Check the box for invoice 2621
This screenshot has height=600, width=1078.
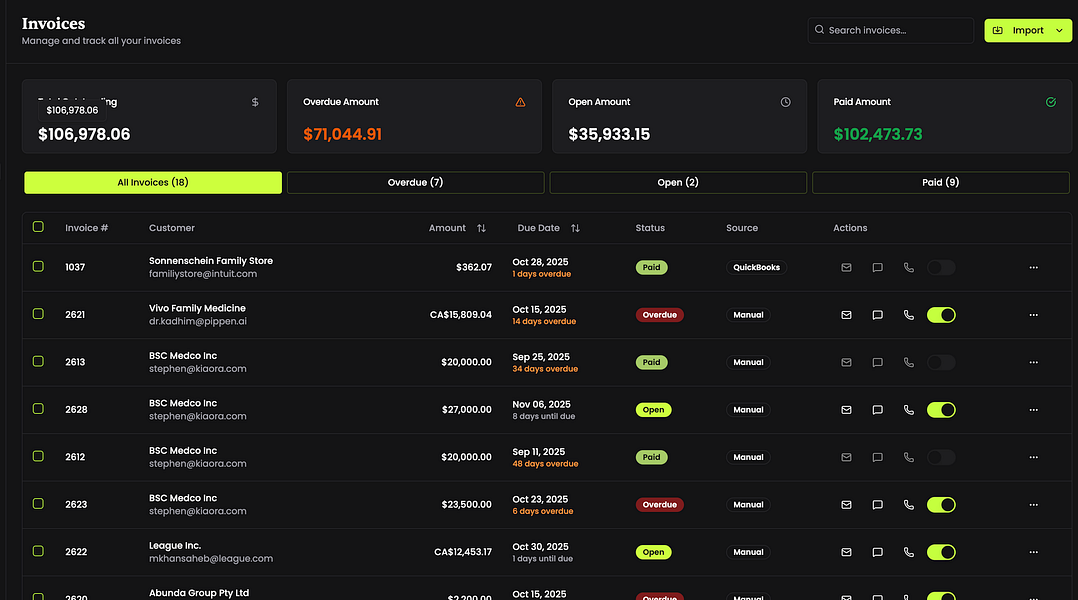pyautogui.click(x=38, y=313)
